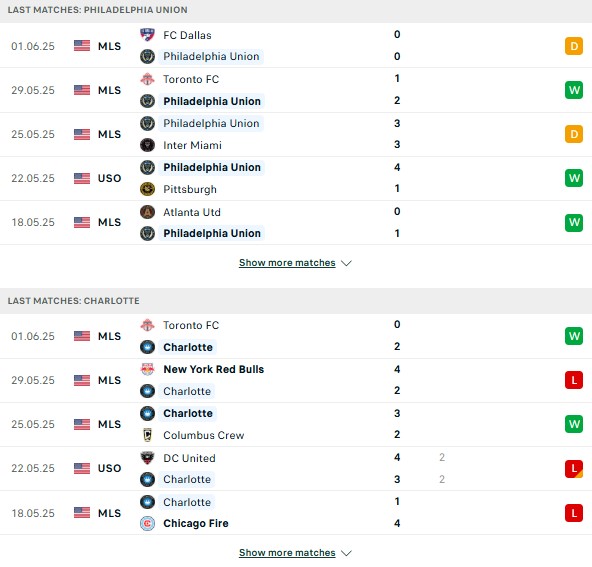Click the Chicago Fire crest
Screen dimensions: 592x567
[147, 523]
